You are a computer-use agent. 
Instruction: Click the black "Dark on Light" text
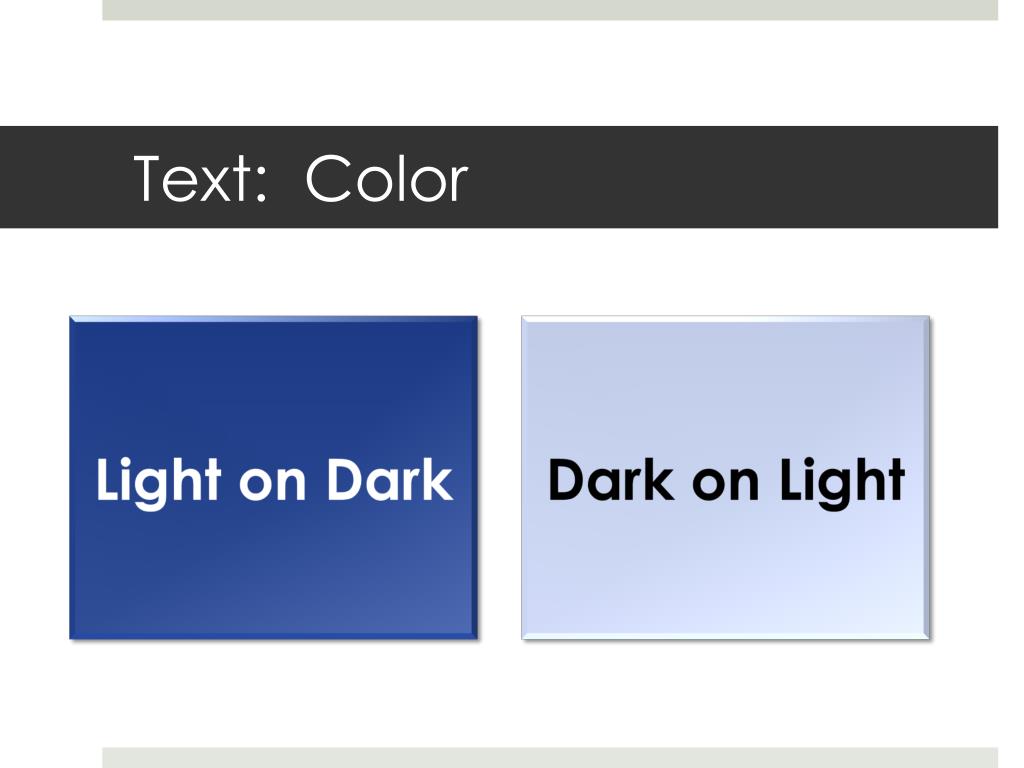(x=726, y=481)
